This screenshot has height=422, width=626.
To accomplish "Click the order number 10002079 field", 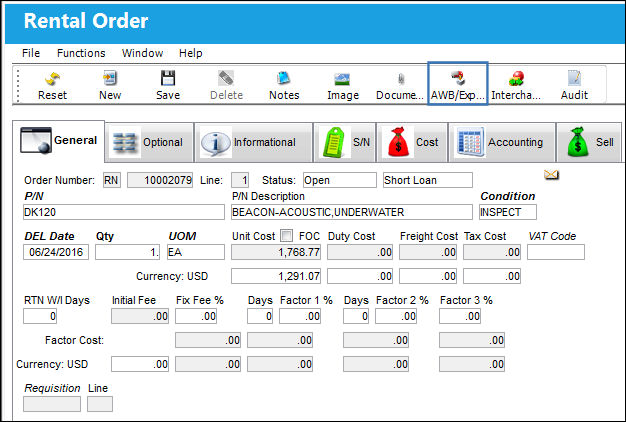I will pos(160,180).
